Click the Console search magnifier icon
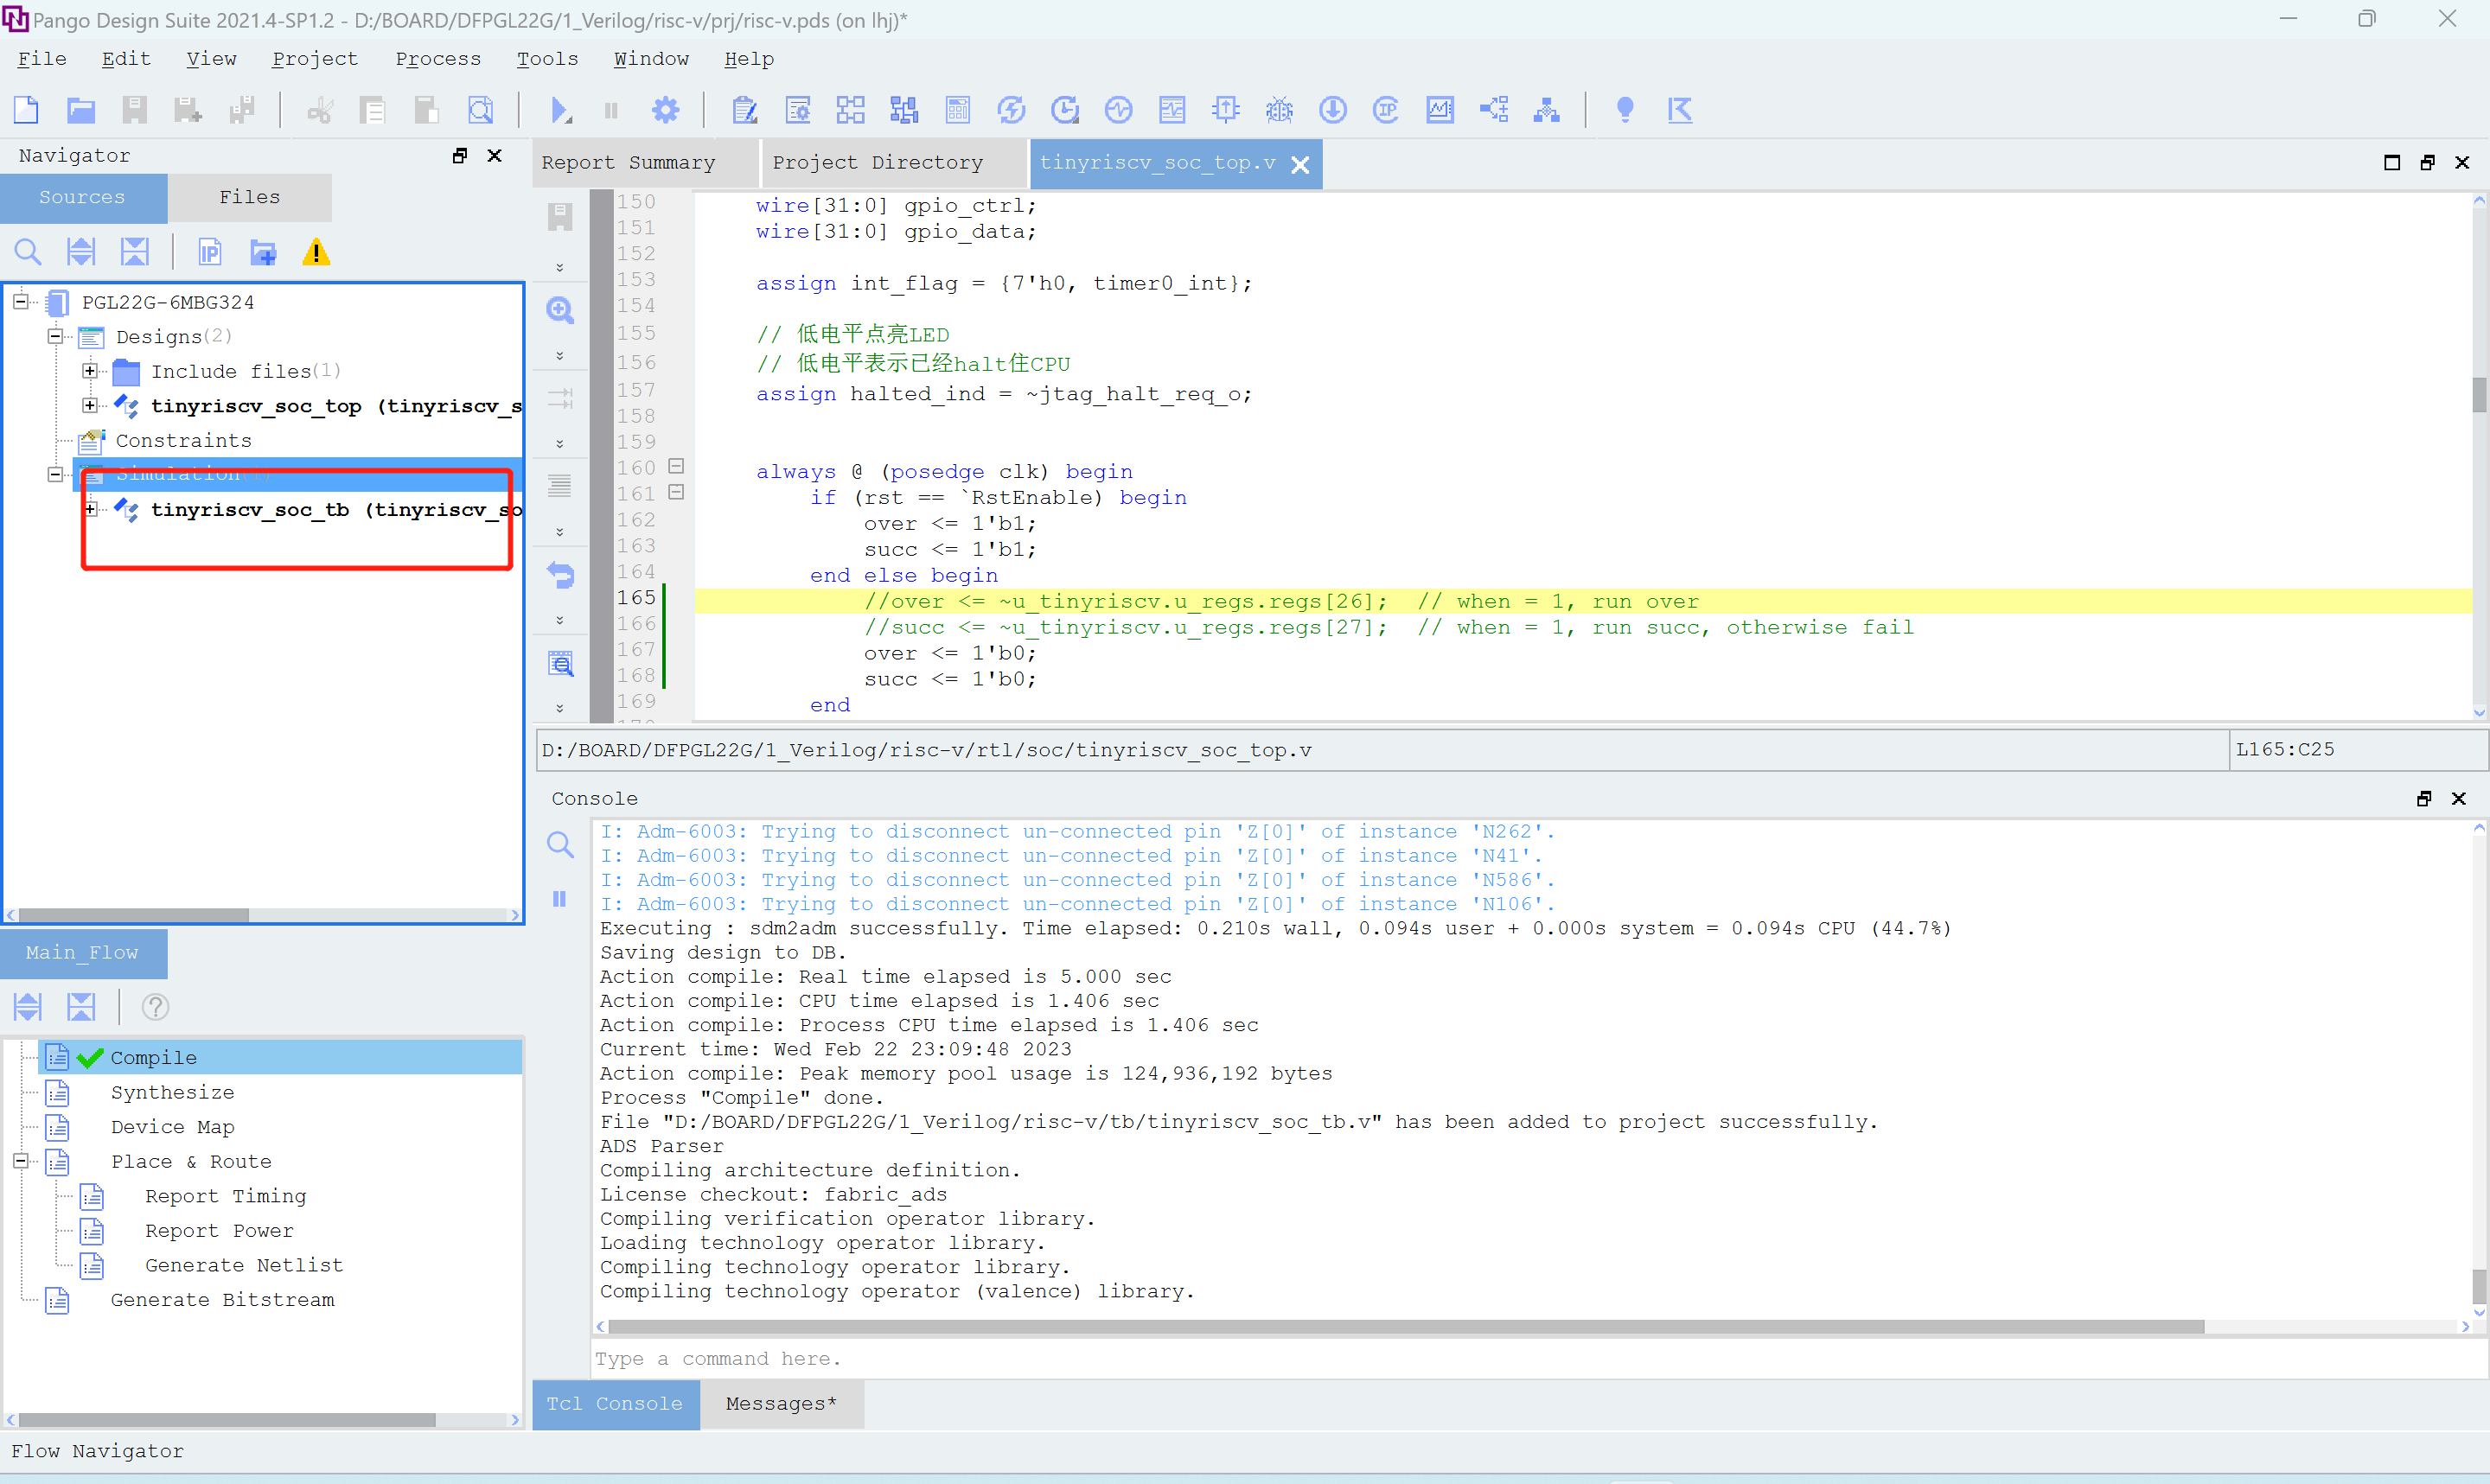Image resolution: width=2490 pixels, height=1484 pixels. 560,845
